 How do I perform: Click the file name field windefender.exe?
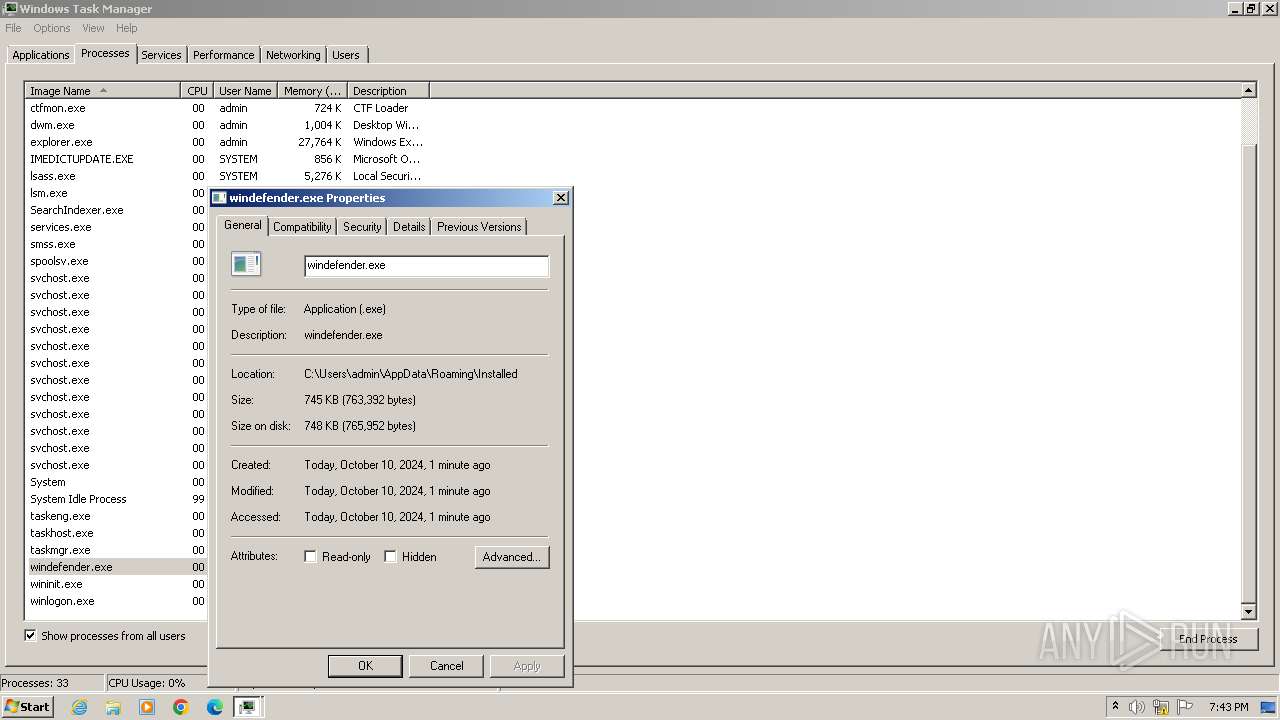pos(426,265)
